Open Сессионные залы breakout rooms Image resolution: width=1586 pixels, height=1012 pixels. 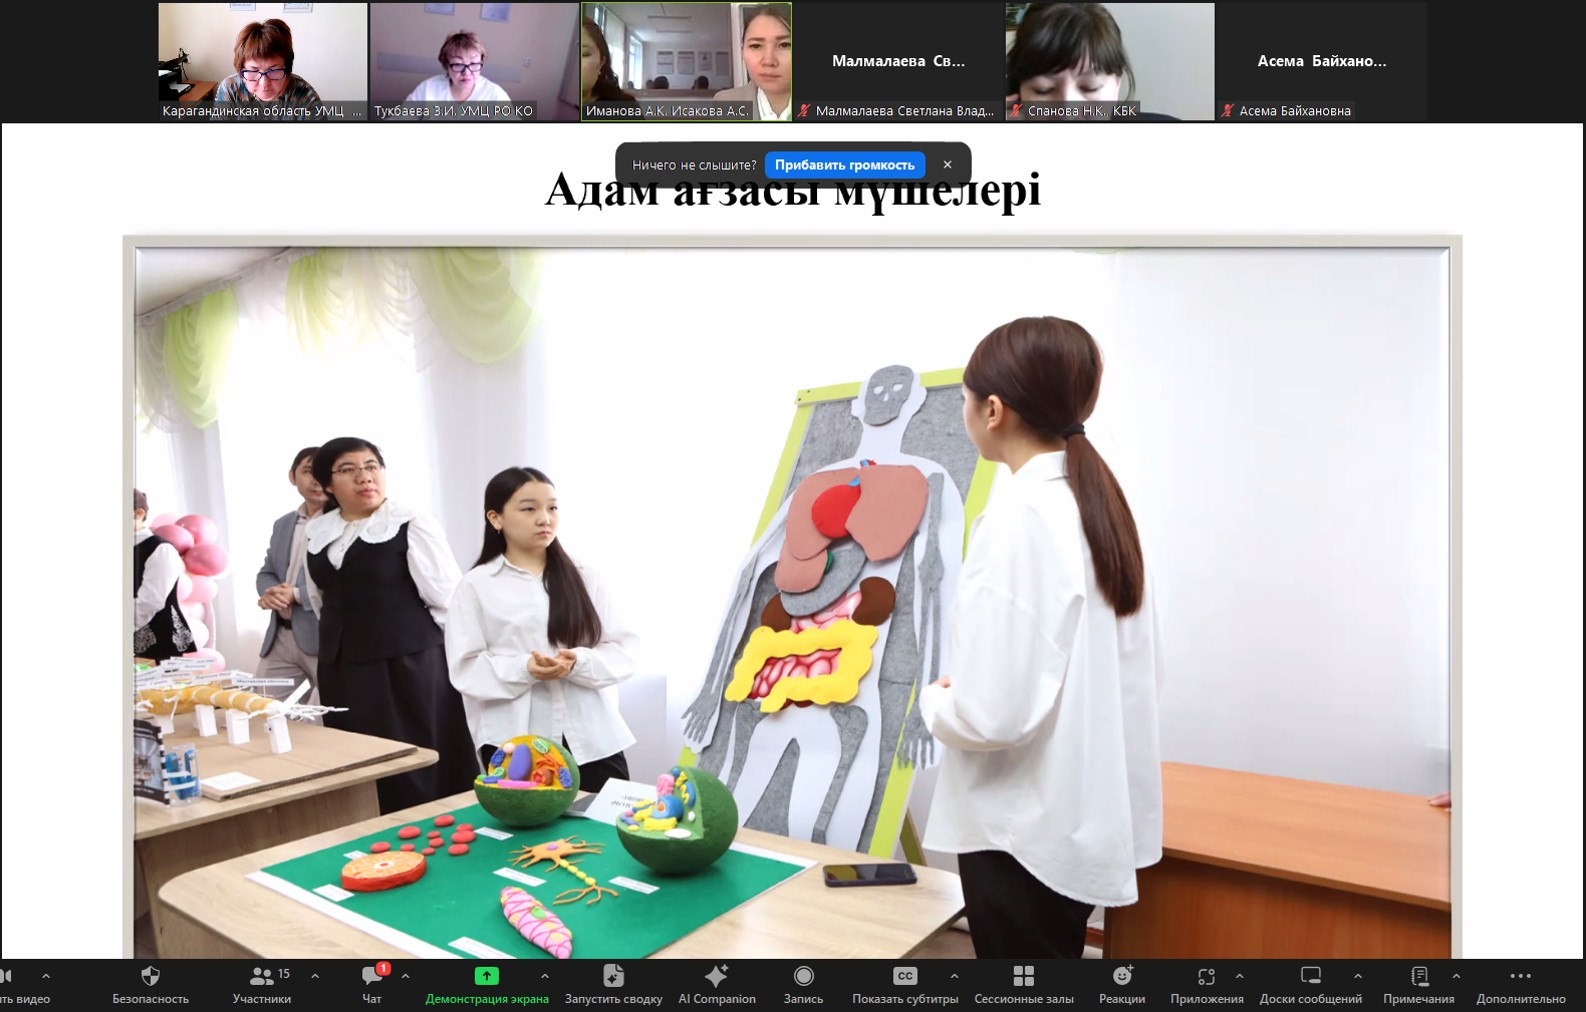1023,977
